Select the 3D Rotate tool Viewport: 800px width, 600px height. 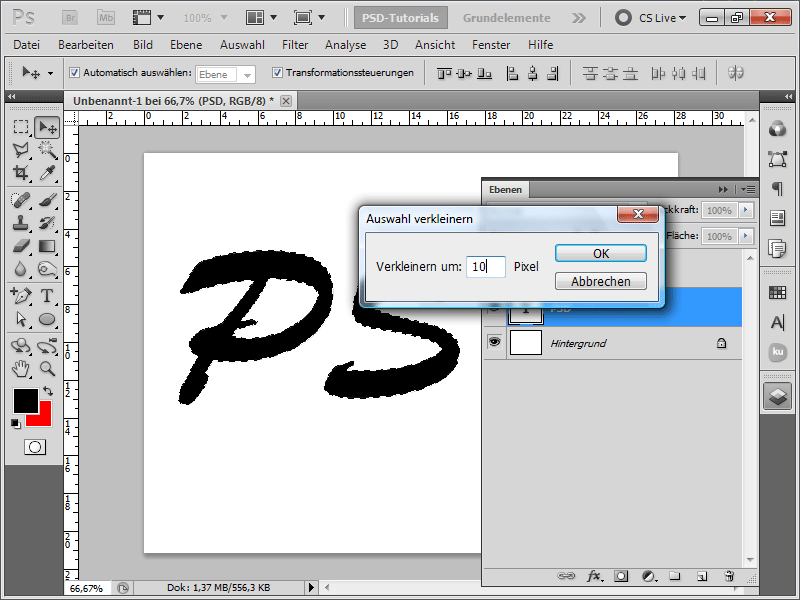point(20,346)
